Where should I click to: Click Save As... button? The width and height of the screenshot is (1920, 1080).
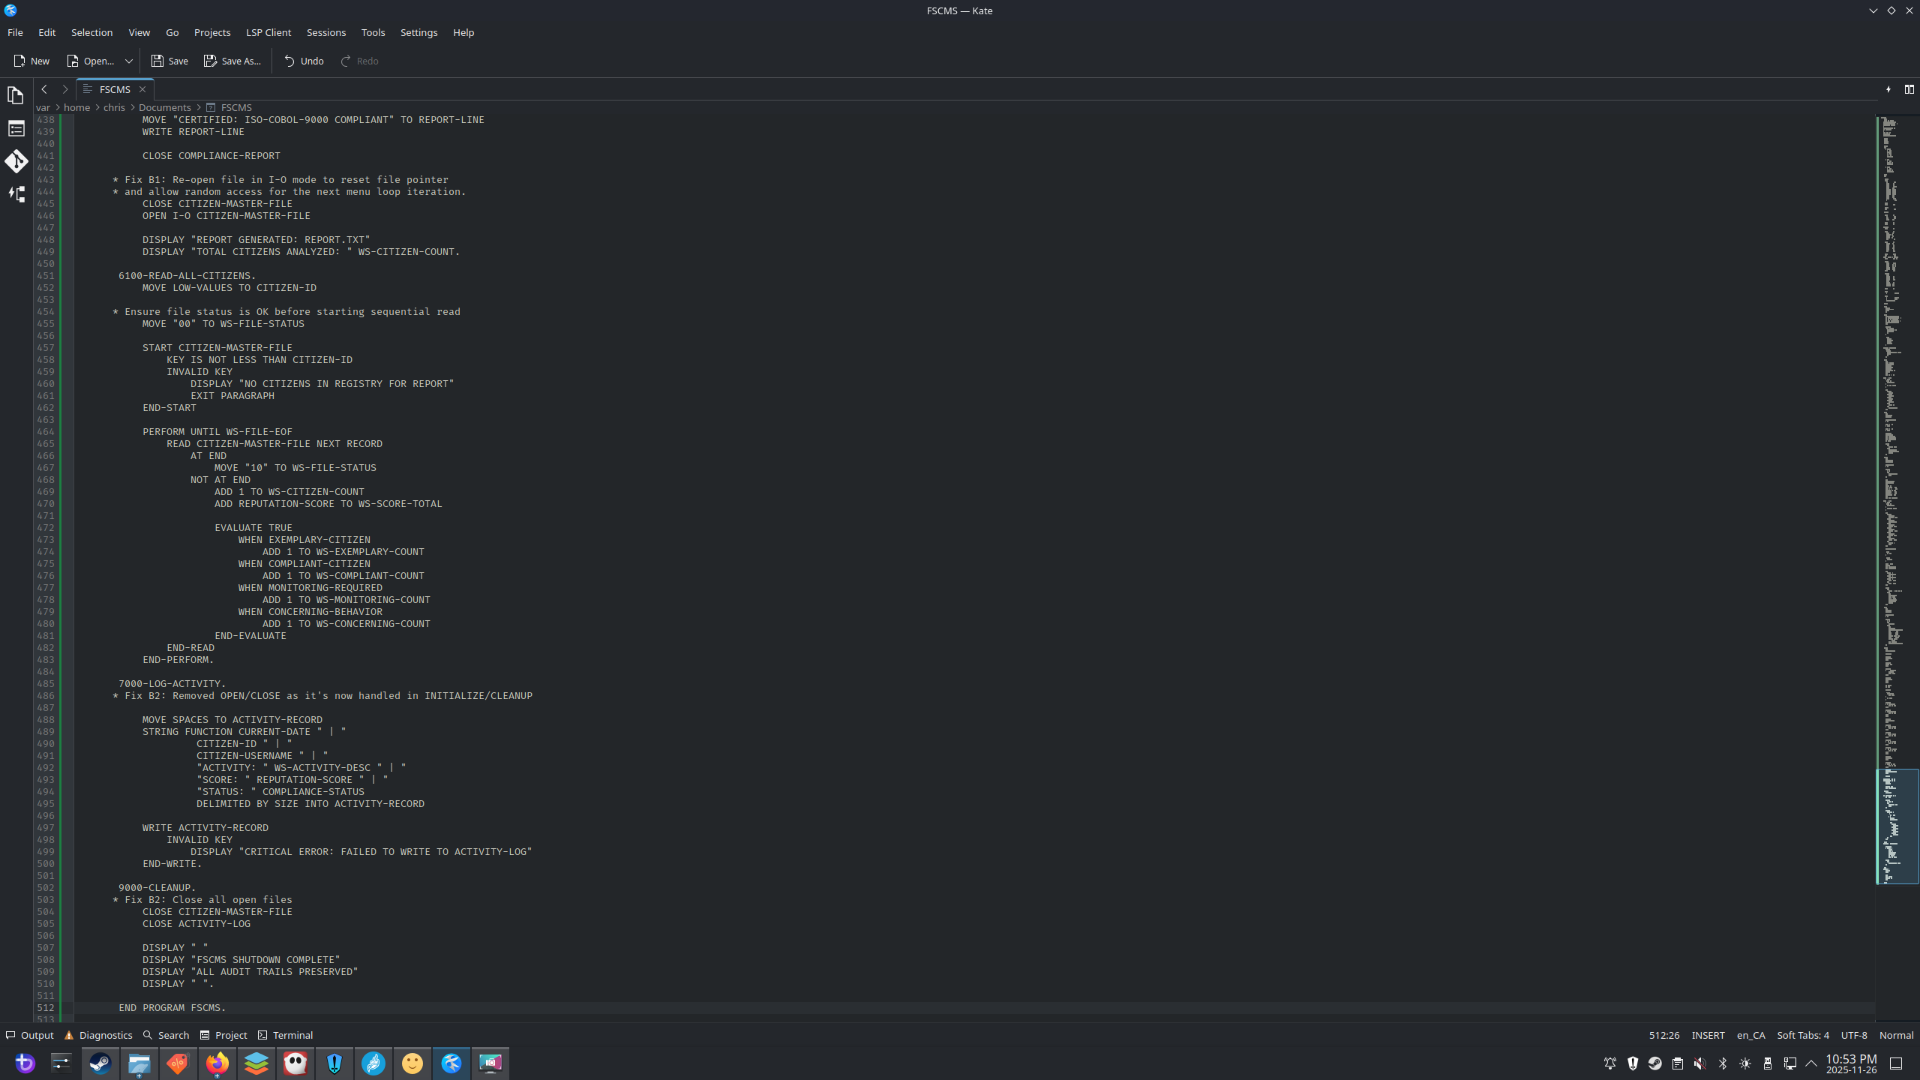point(232,61)
